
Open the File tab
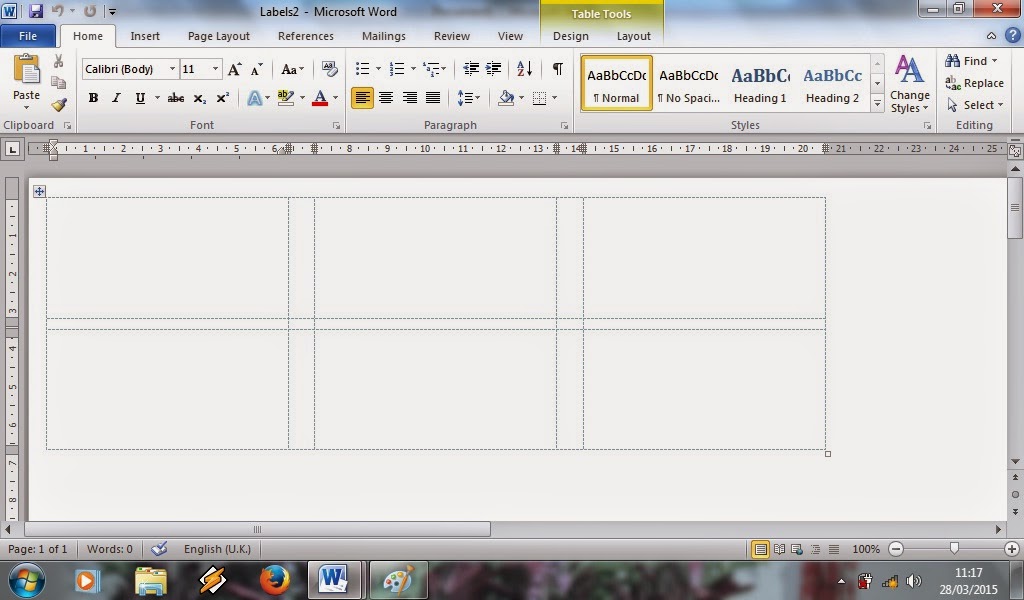28,36
